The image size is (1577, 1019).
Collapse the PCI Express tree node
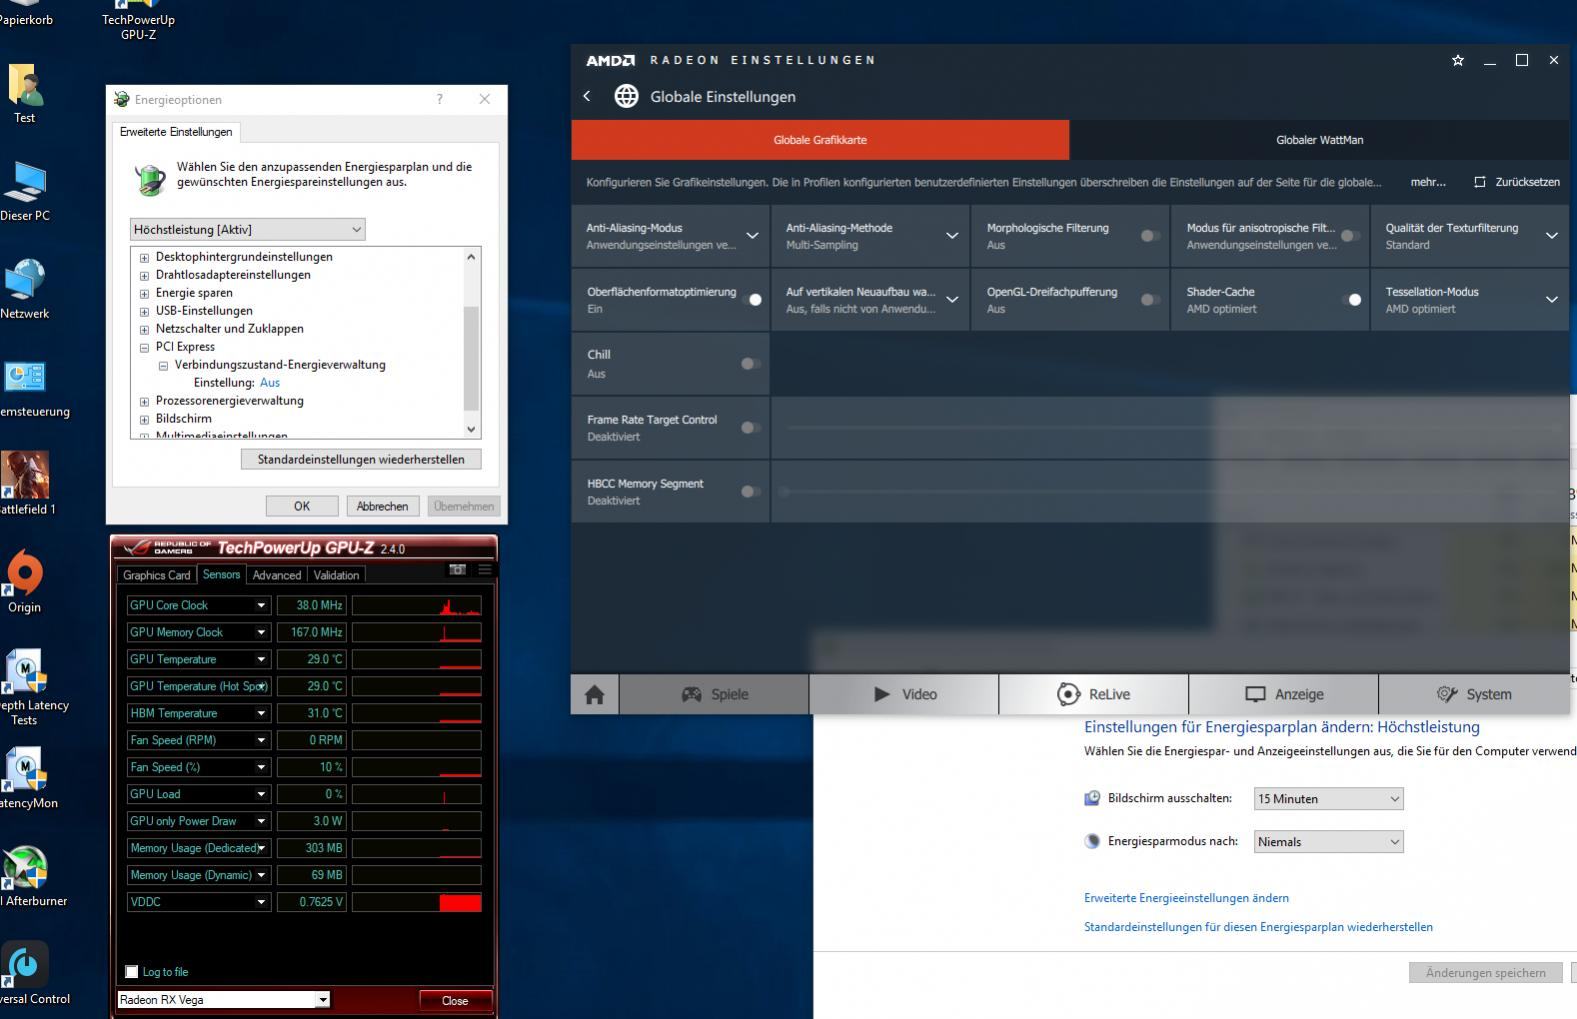144,347
